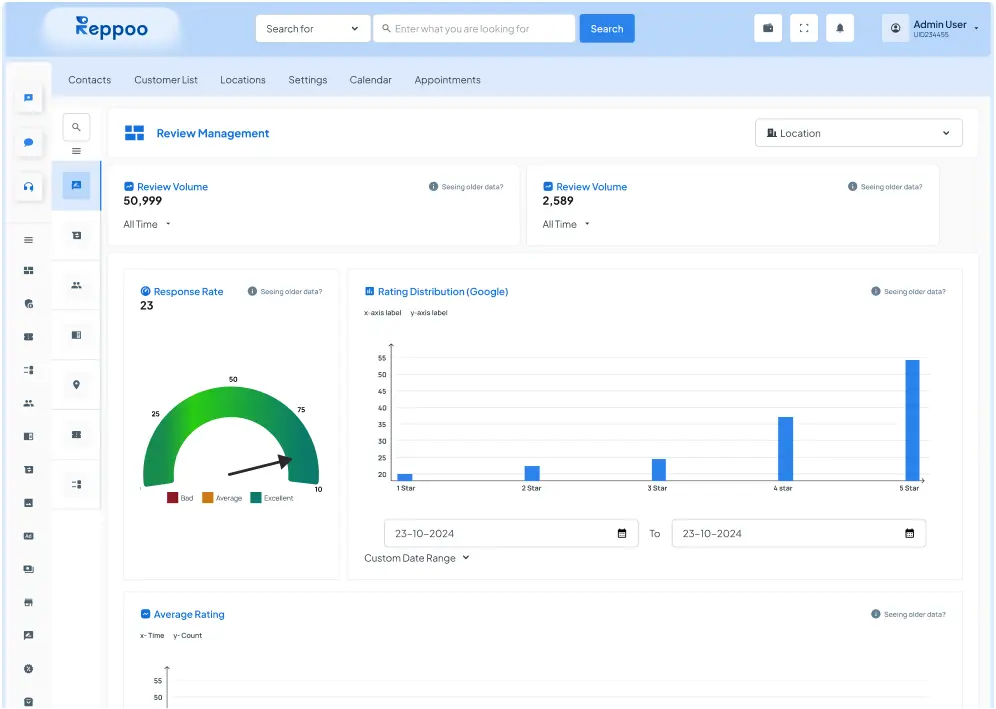Open the image gallery icon in left rail
The width and height of the screenshot is (996, 709).
point(29,503)
